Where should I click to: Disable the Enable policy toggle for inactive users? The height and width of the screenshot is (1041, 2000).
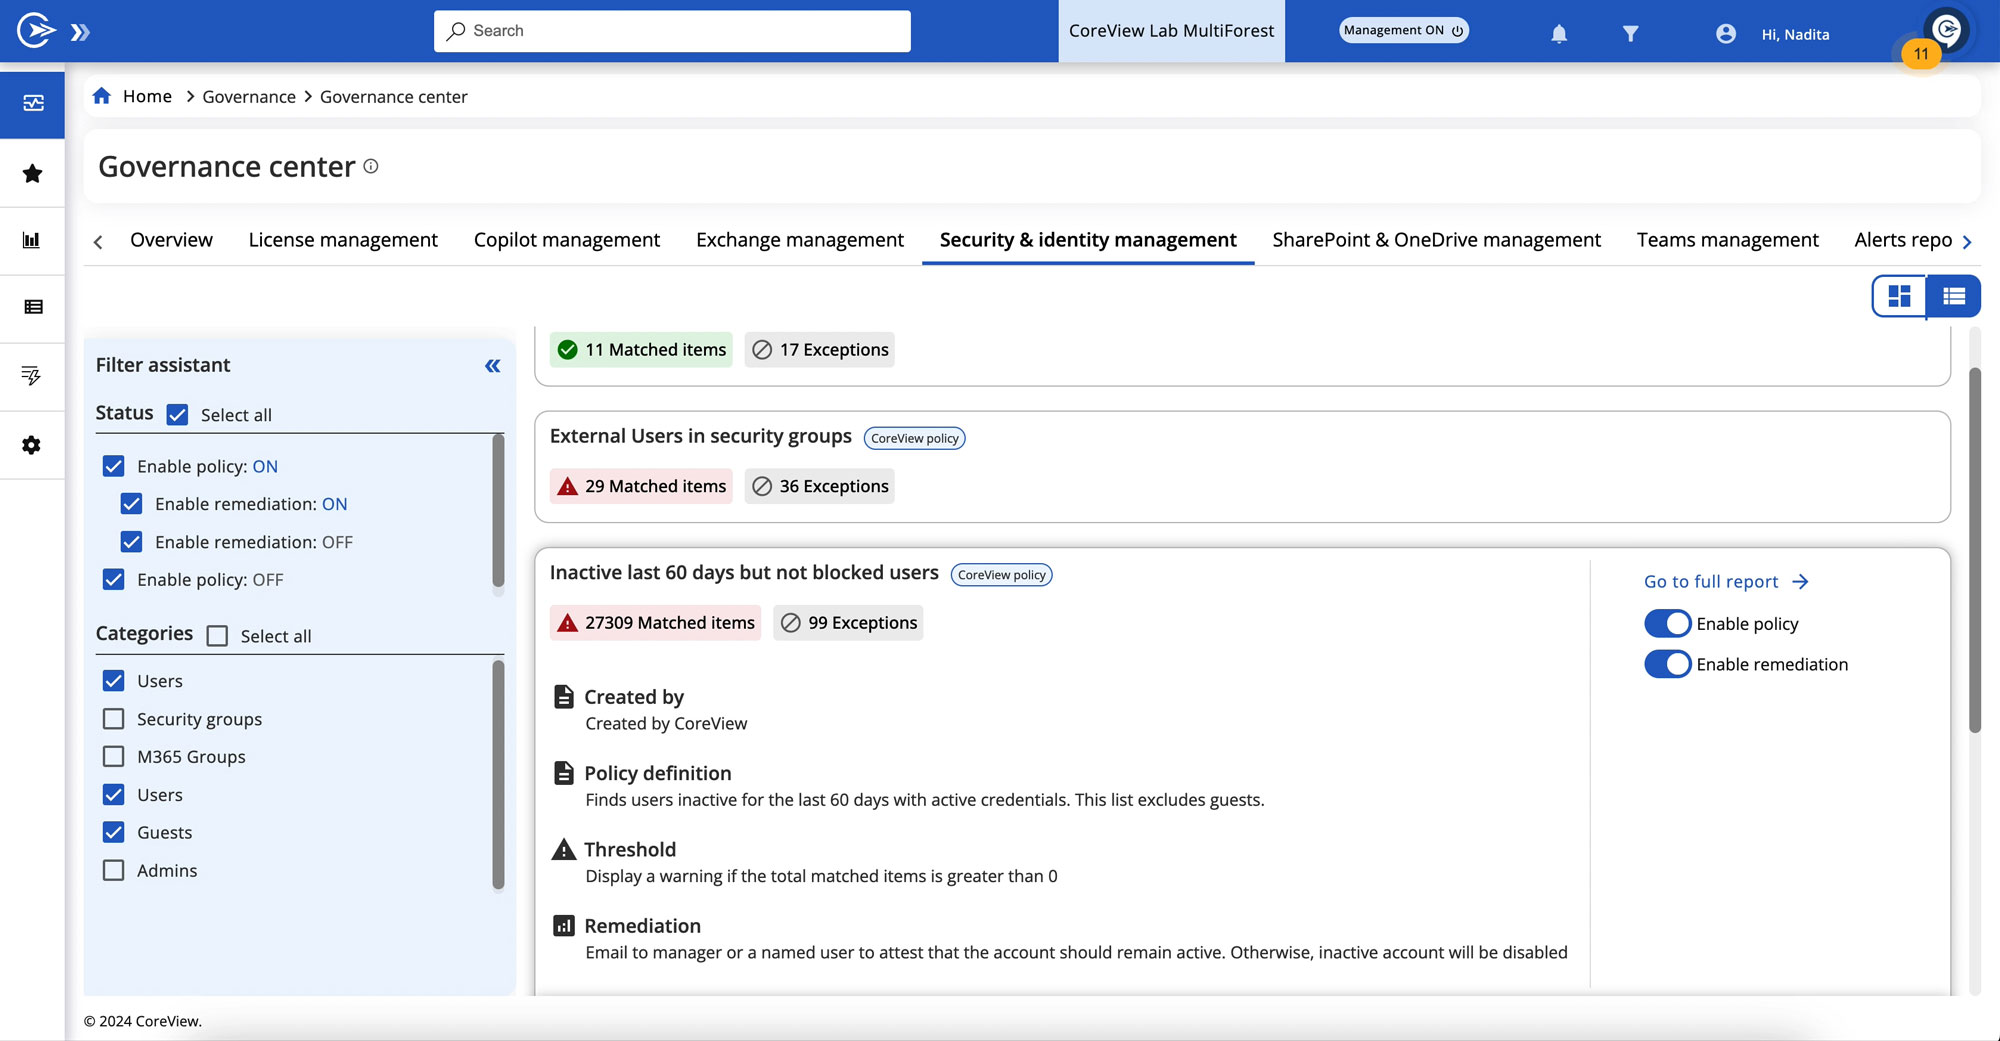click(x=1666, y=623)
